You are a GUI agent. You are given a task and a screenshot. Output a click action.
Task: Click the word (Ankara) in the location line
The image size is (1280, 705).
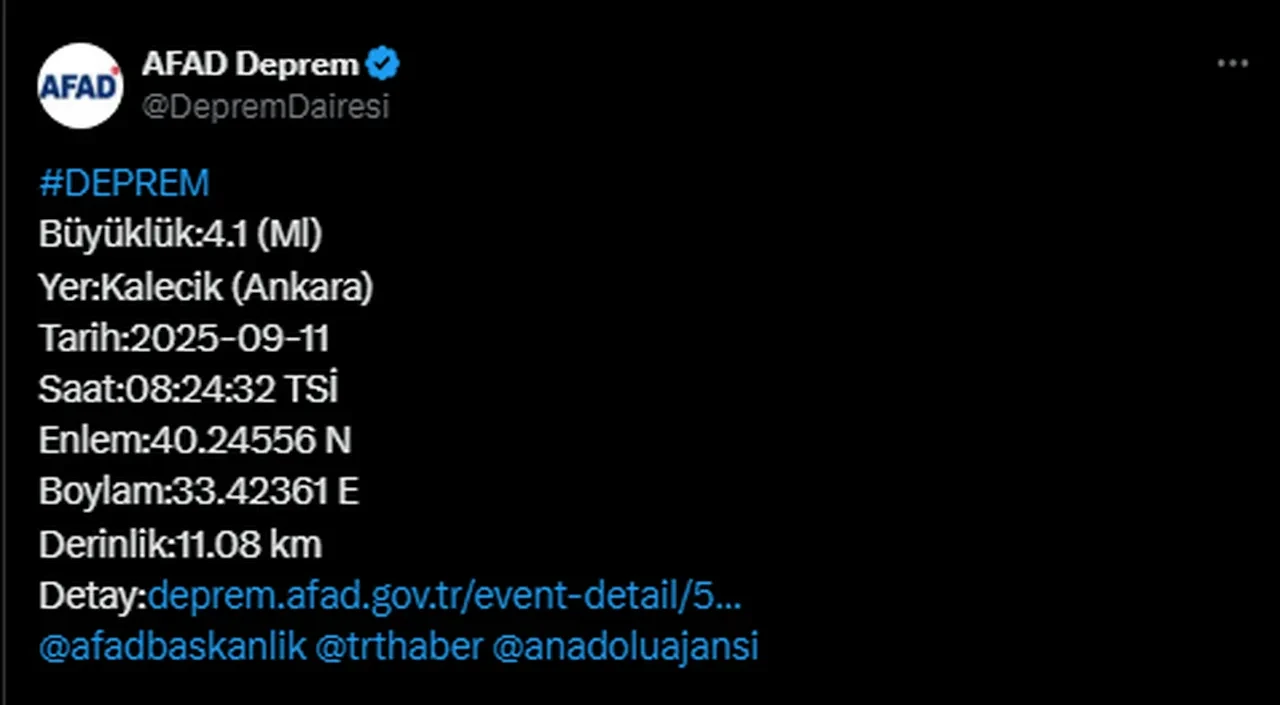coord(302,288)
